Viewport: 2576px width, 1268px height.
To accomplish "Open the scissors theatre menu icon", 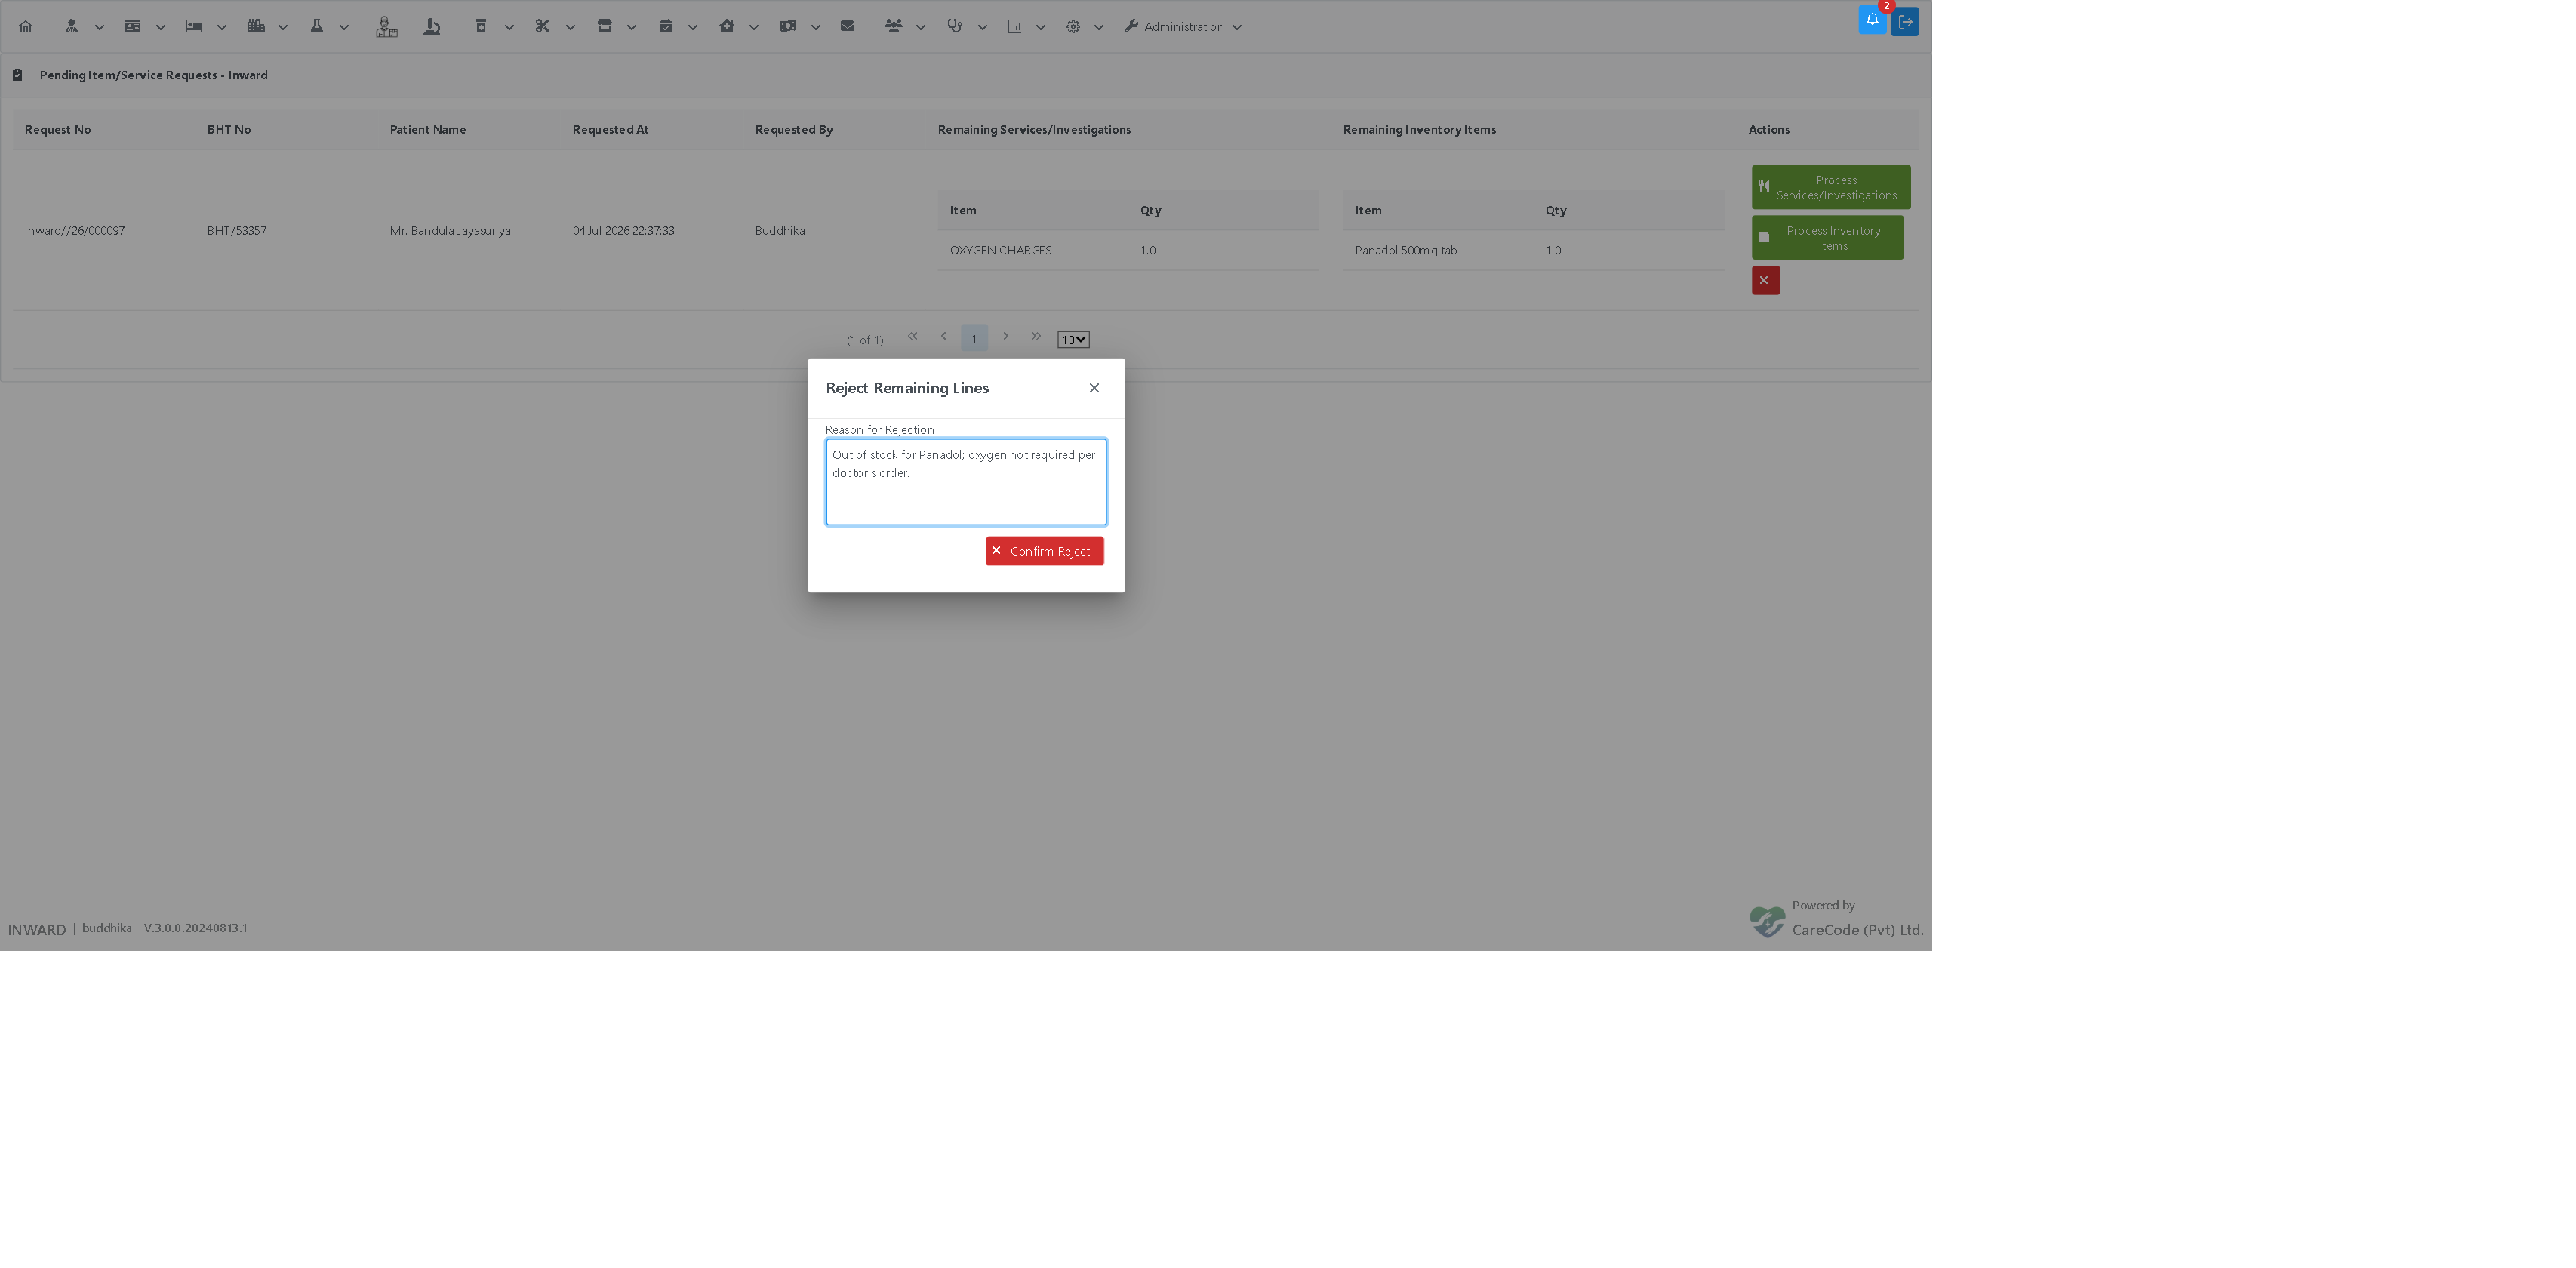I will [x=542, y=27].
